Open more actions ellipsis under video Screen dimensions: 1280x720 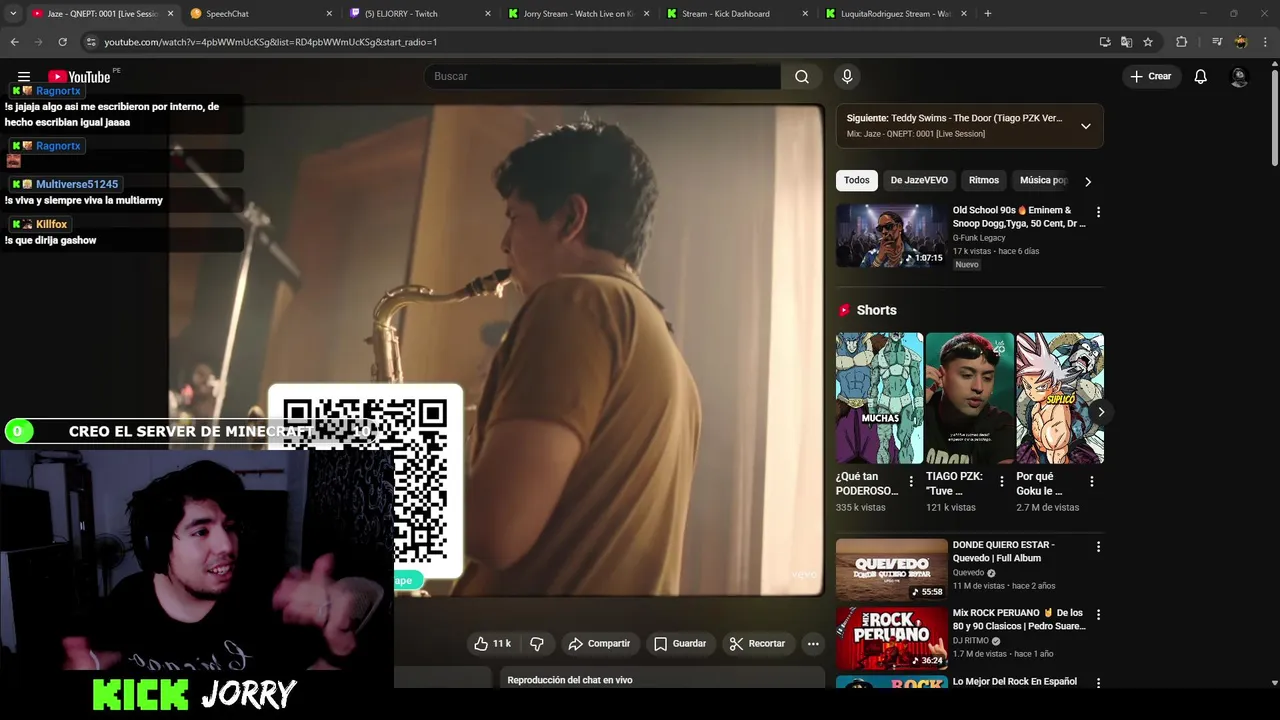coord(813,644)
